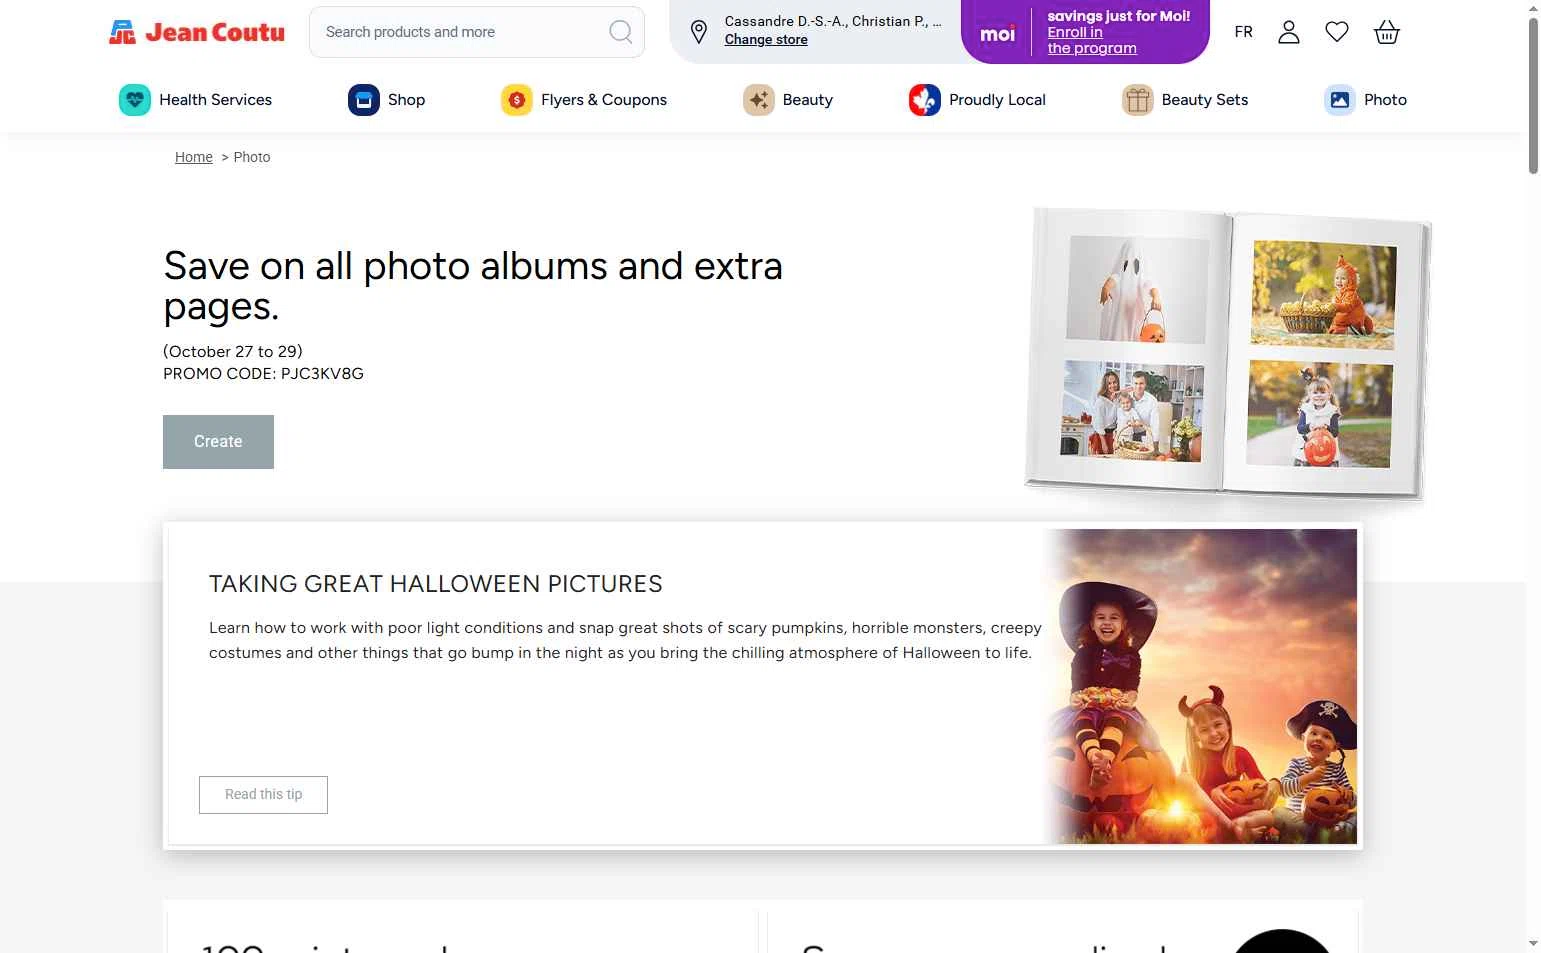Click the purple moi program logo
Image resolution: width=1541 pixels, height=953 pixels.
coord(997,34)
